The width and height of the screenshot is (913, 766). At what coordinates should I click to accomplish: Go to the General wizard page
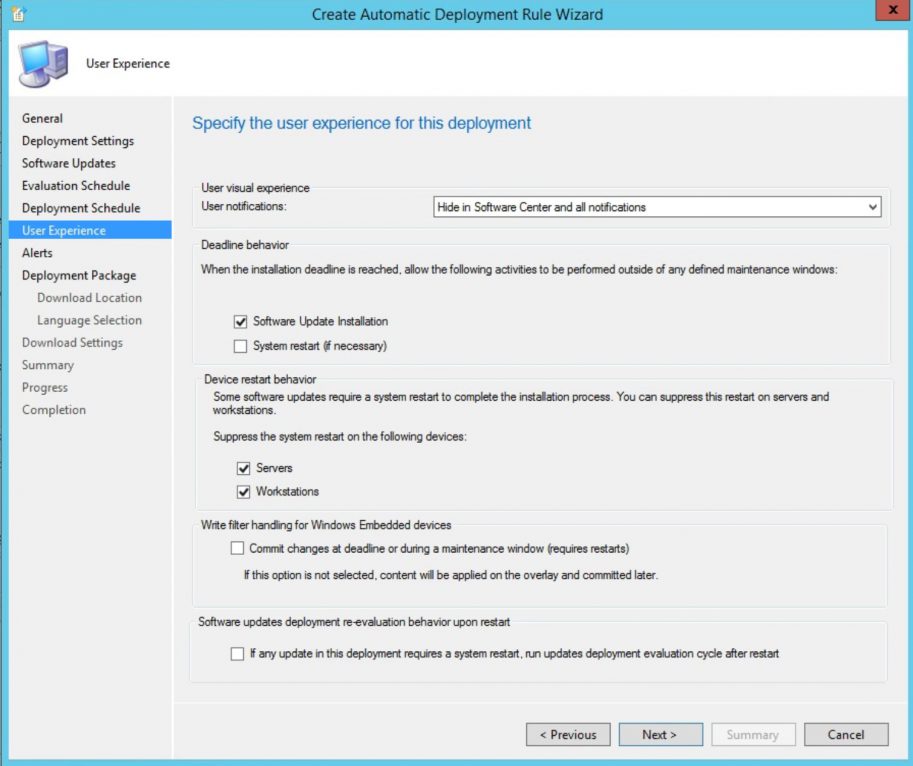pos(42,118)
